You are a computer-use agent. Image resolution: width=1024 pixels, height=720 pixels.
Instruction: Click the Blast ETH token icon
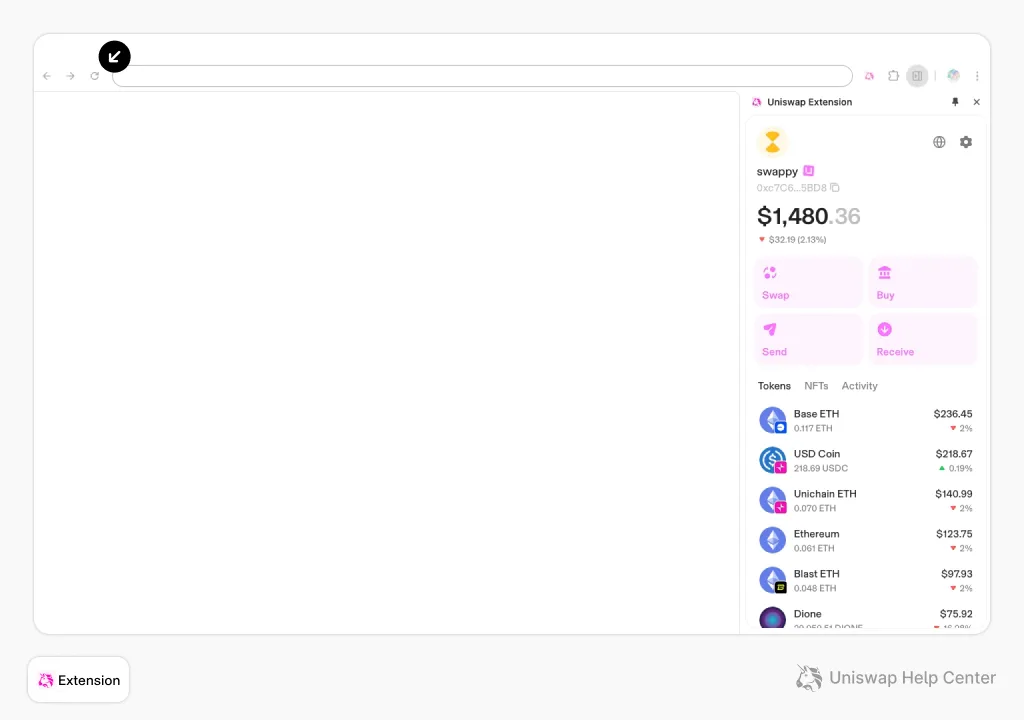pyautogui.click(x=773, y=580)
